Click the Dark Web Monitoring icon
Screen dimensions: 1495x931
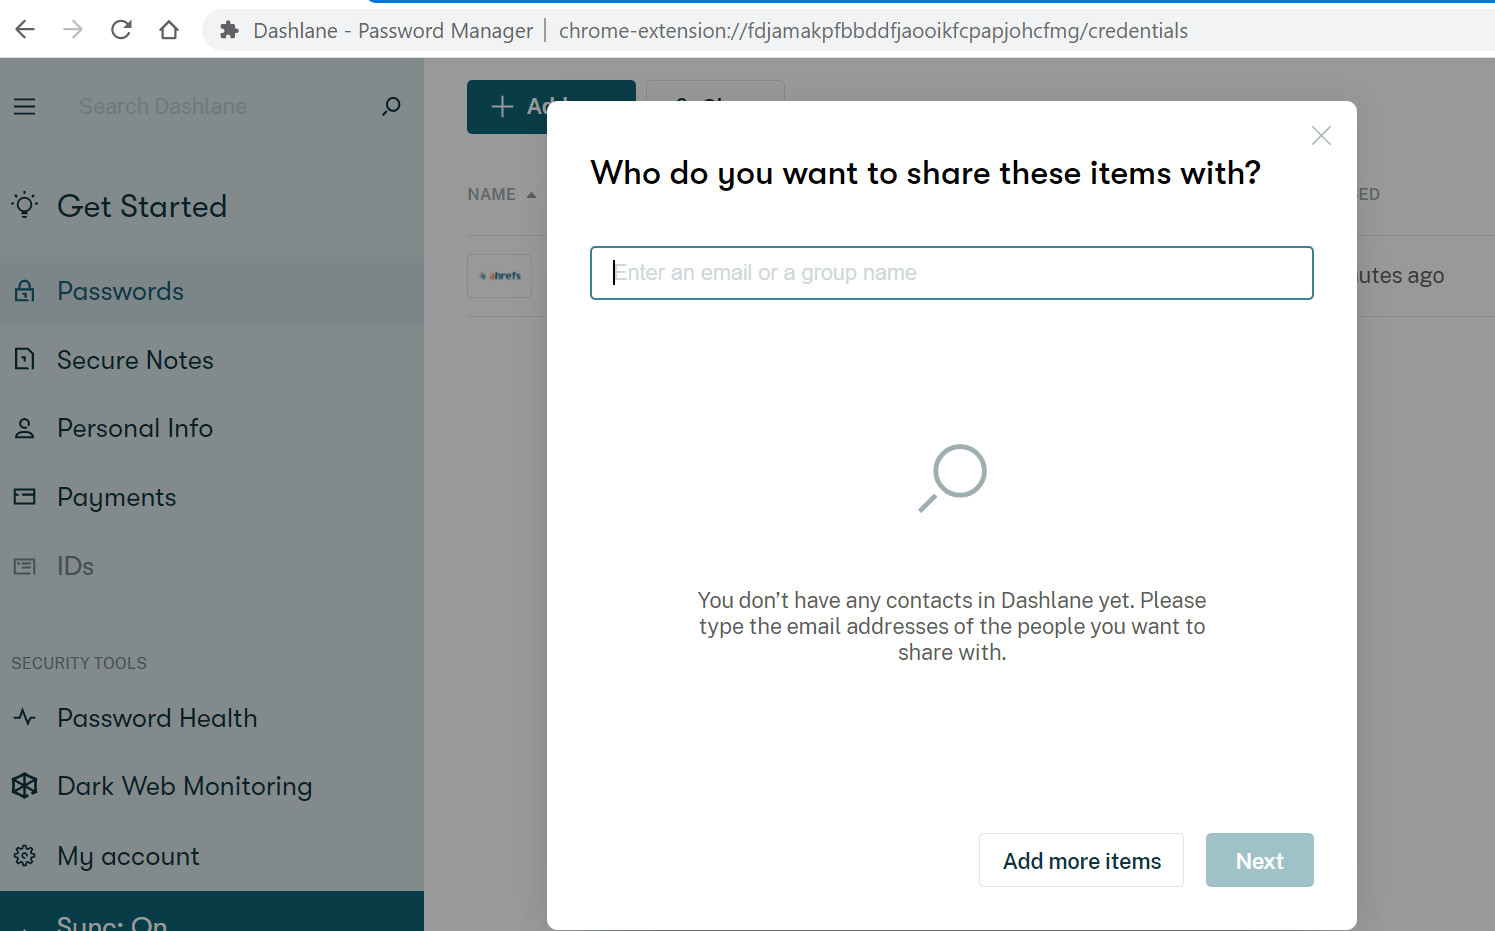point(24,786)
